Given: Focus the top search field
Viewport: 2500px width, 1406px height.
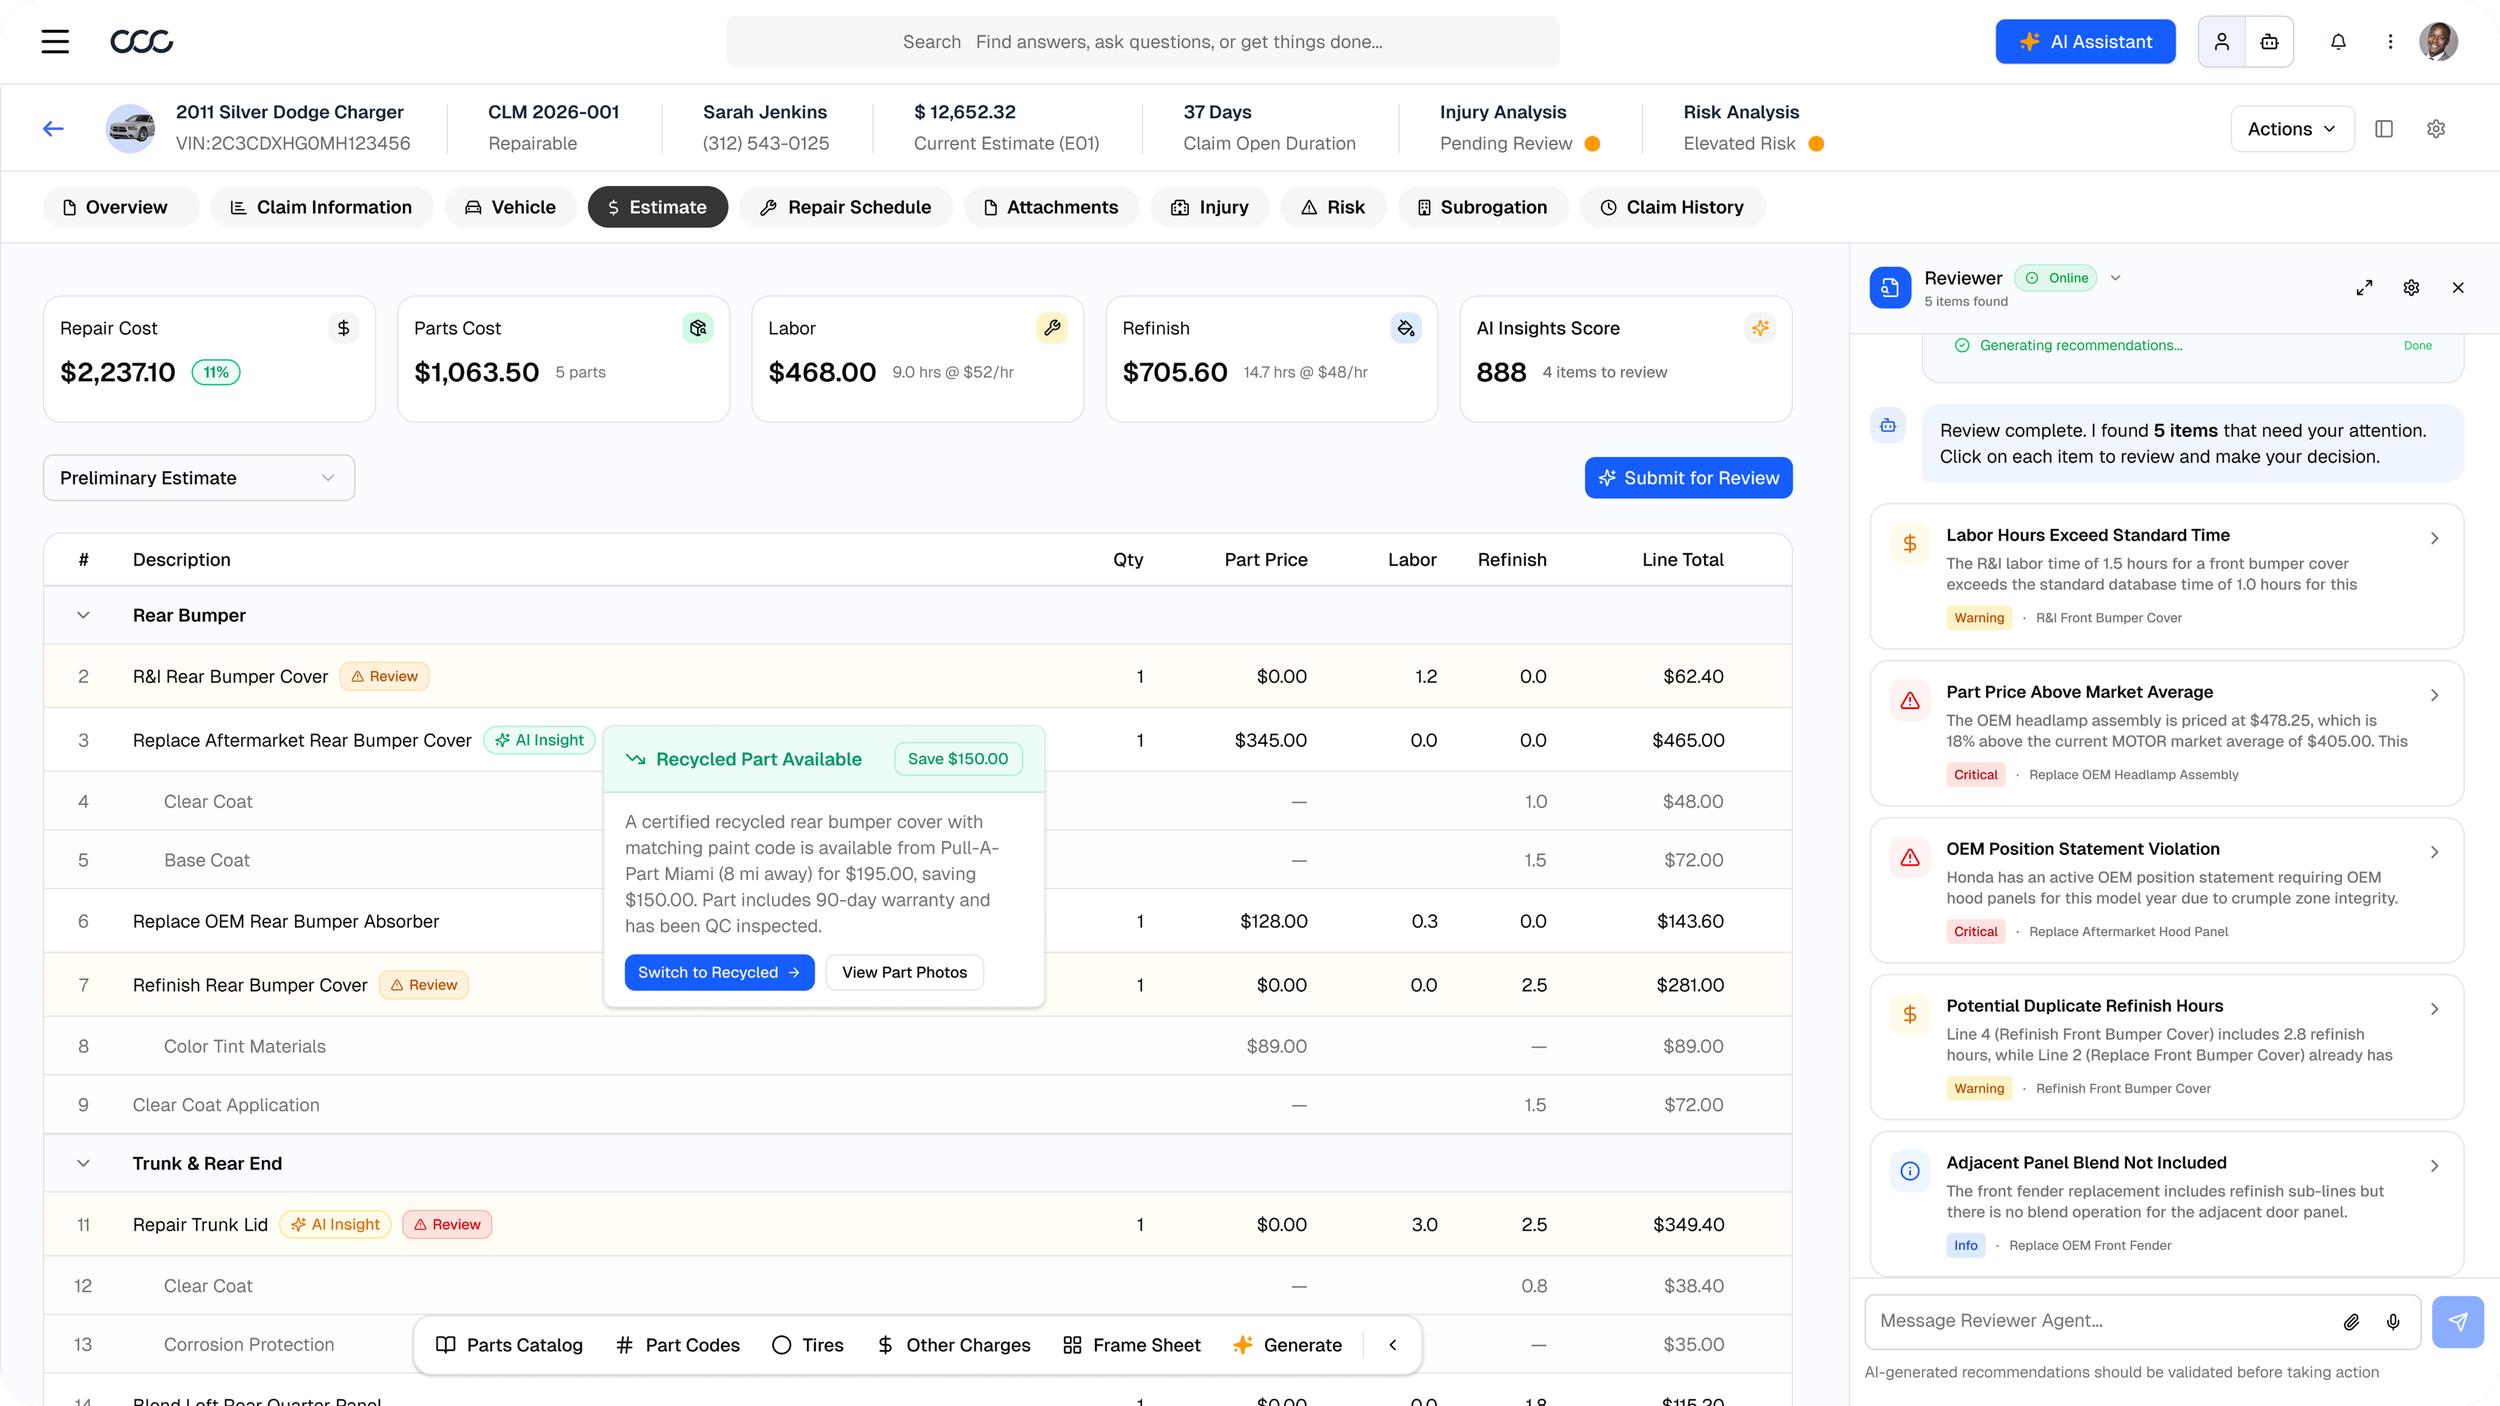Looking at the screenshot, I should (1143, 42).
